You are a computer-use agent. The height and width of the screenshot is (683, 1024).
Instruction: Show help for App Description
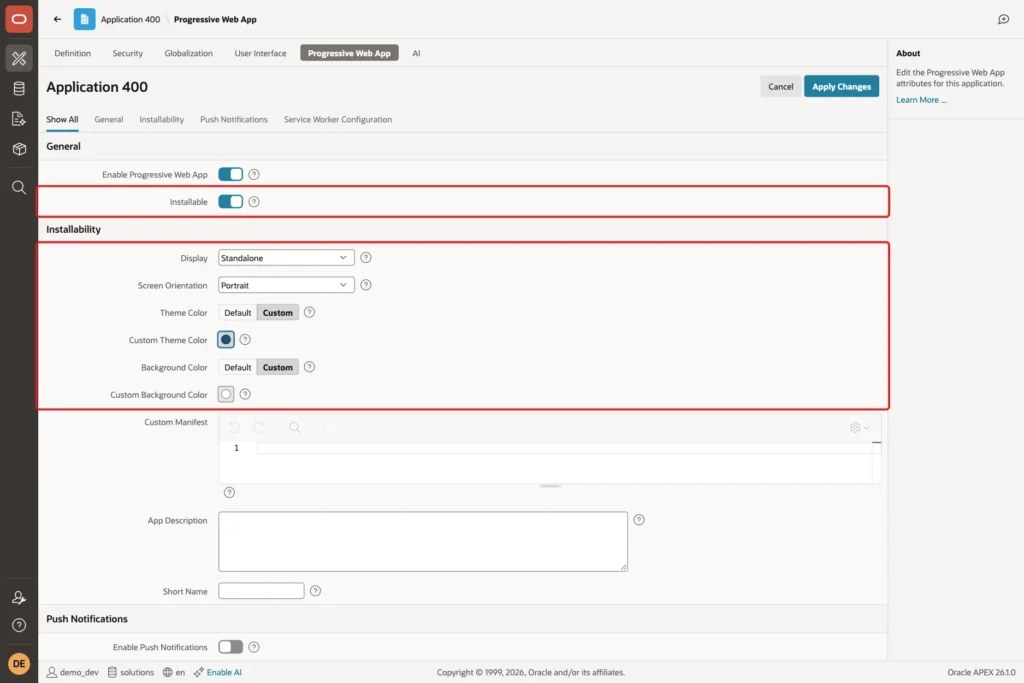tap(639, 520)
